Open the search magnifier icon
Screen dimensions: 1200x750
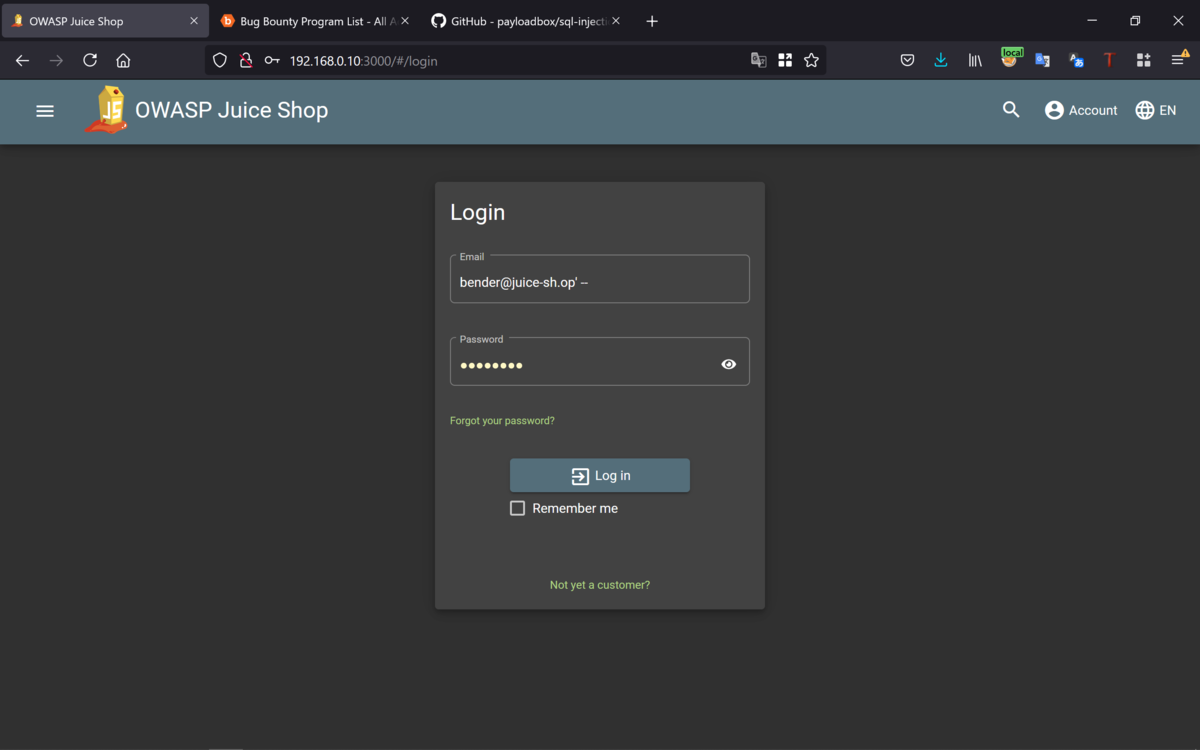tap(1011, 110)
